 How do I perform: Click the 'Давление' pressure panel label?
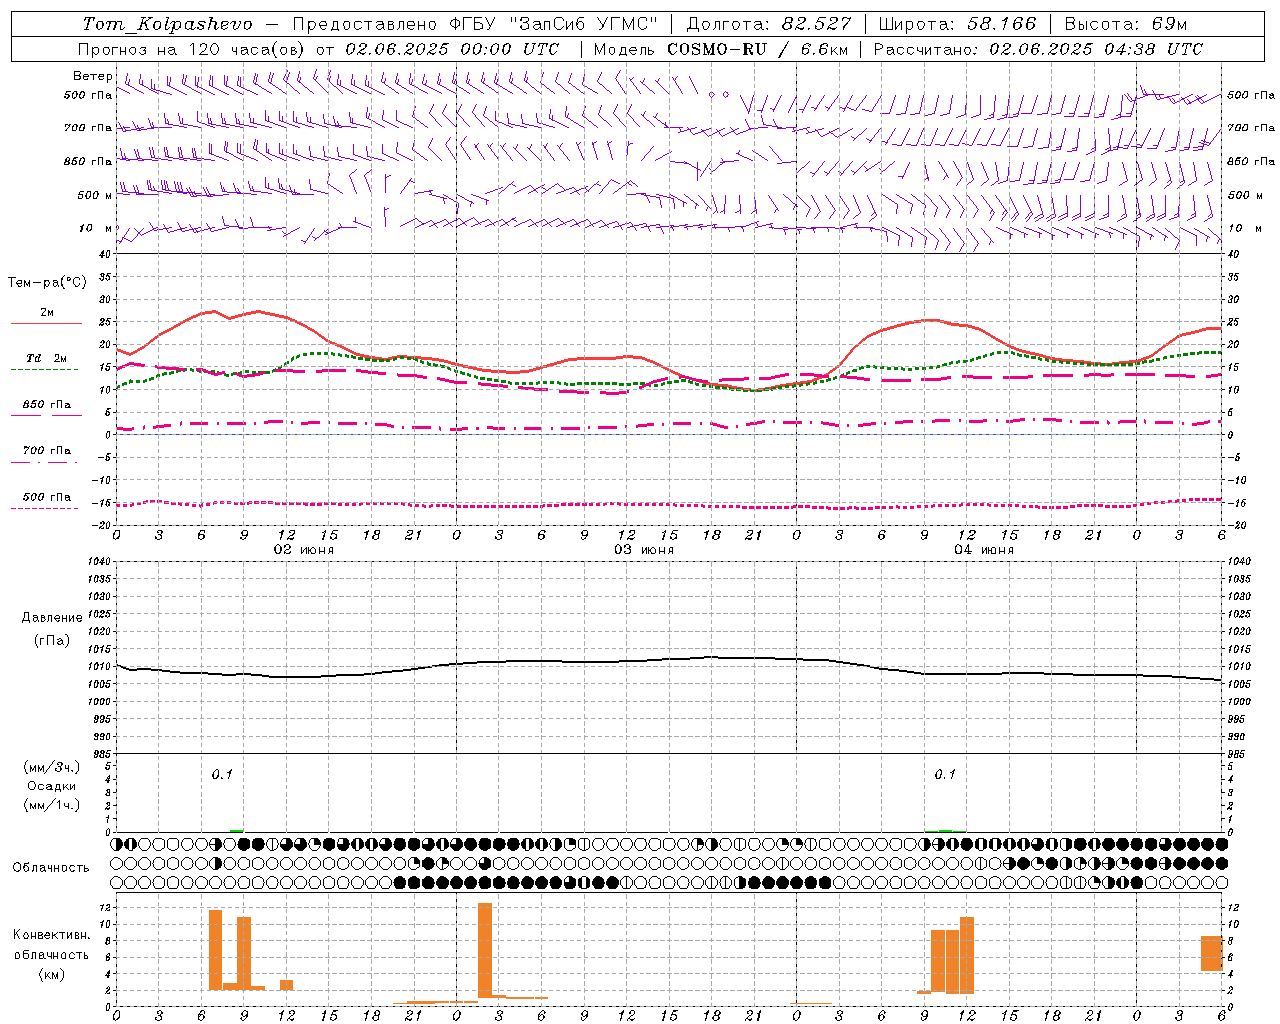(52, 618)
